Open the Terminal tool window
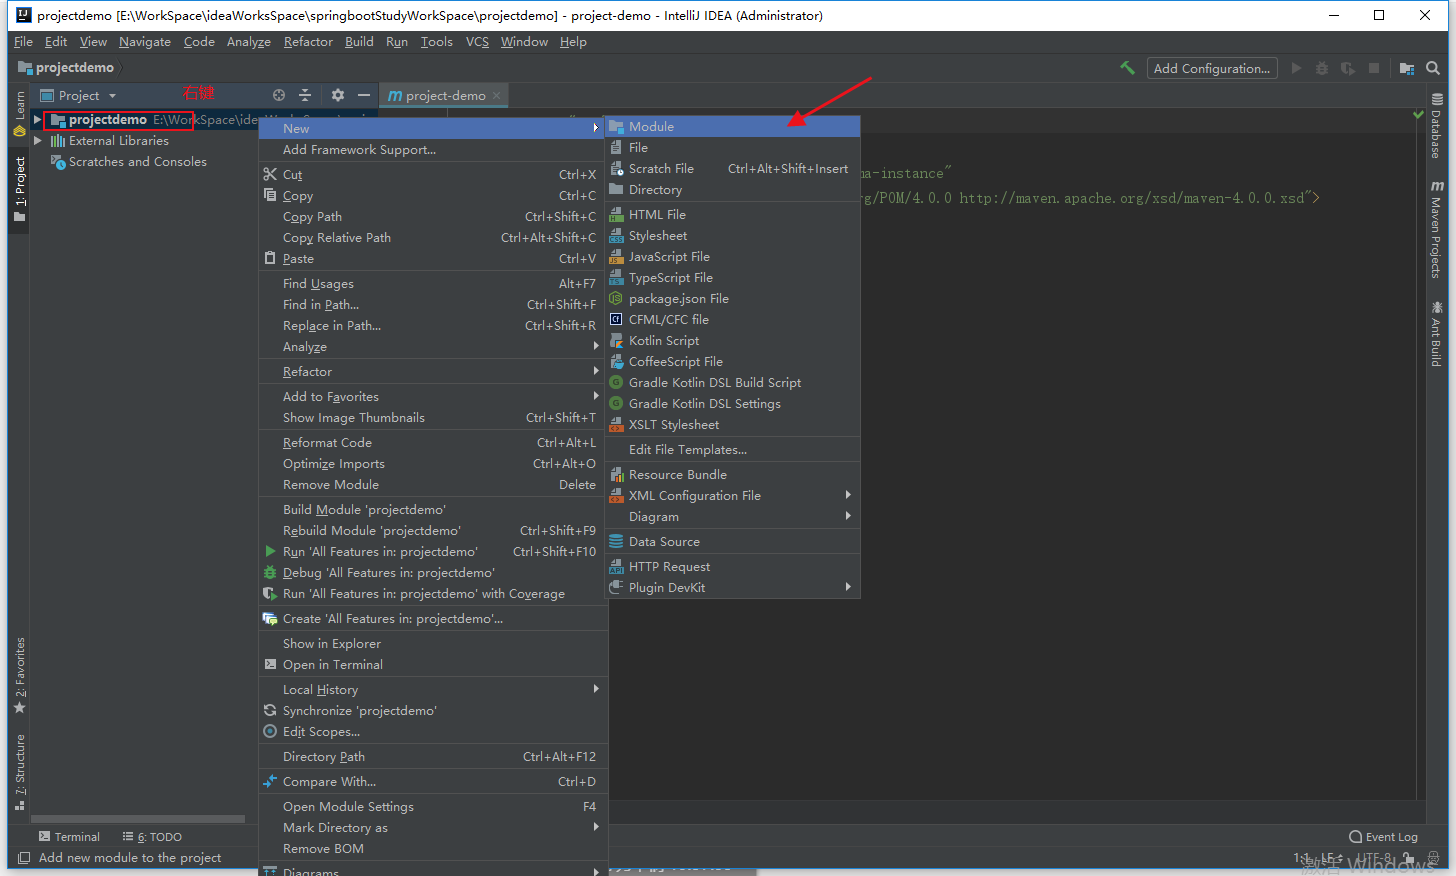 tap(69, 837)
